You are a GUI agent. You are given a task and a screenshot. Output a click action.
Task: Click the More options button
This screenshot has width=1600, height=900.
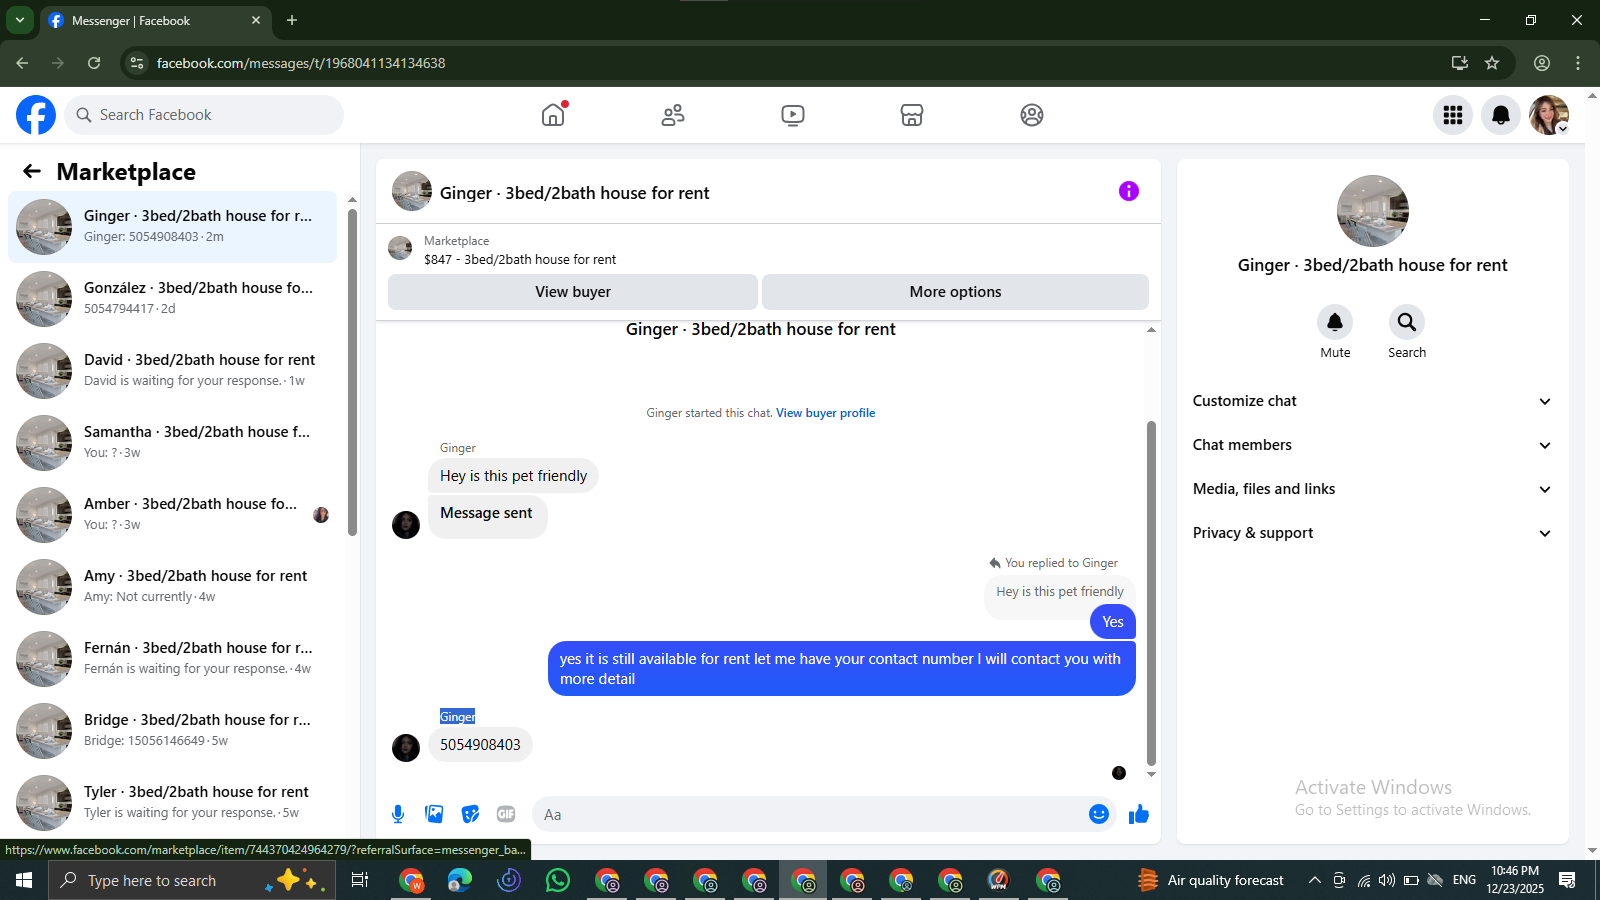pyautogui.click(x=955, y=292)
